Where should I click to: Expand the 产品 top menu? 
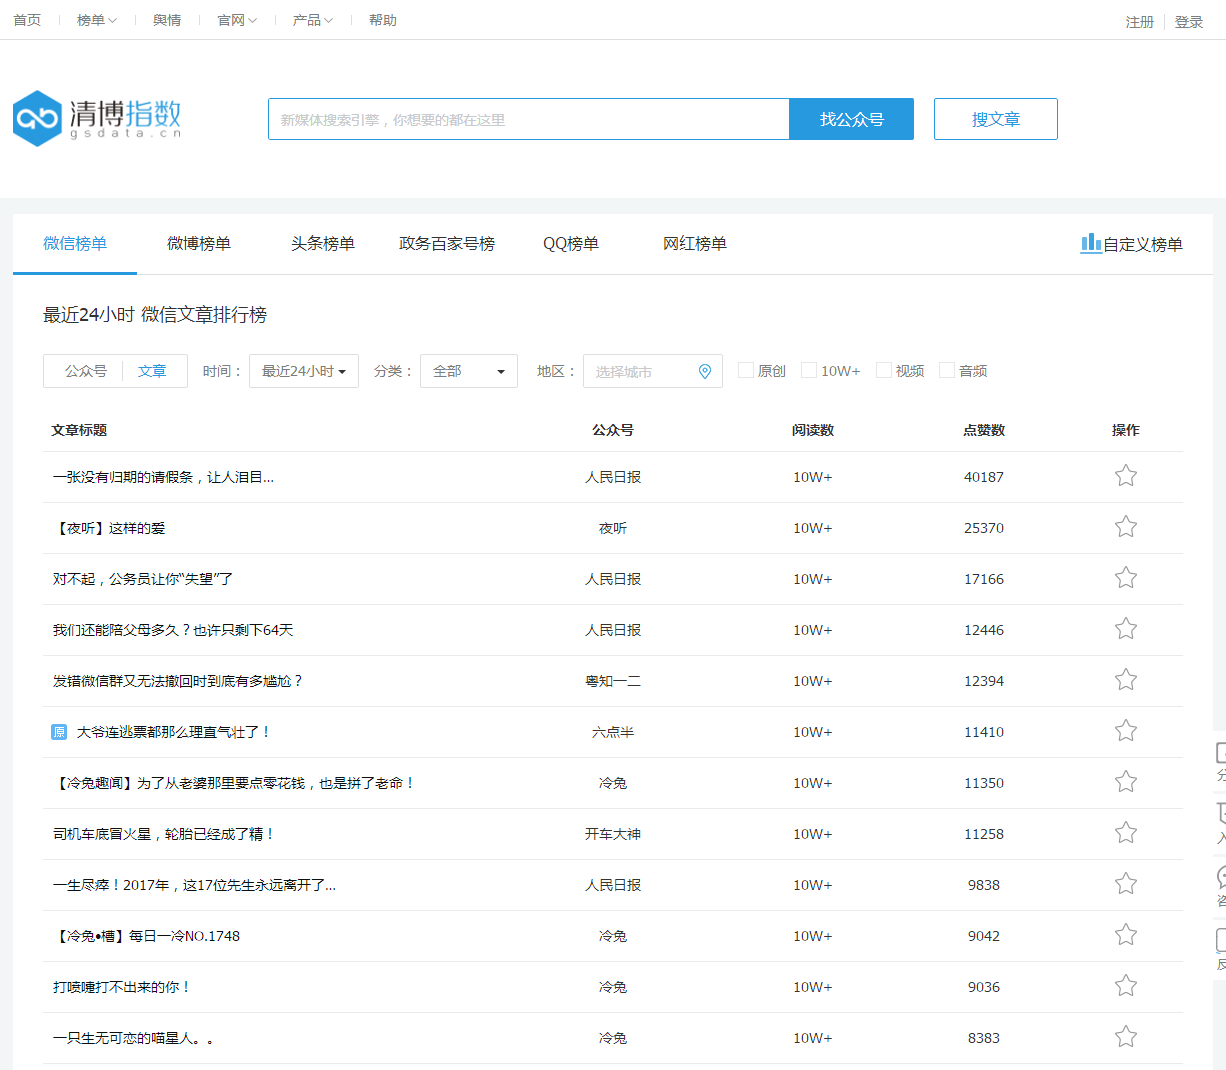313,20
